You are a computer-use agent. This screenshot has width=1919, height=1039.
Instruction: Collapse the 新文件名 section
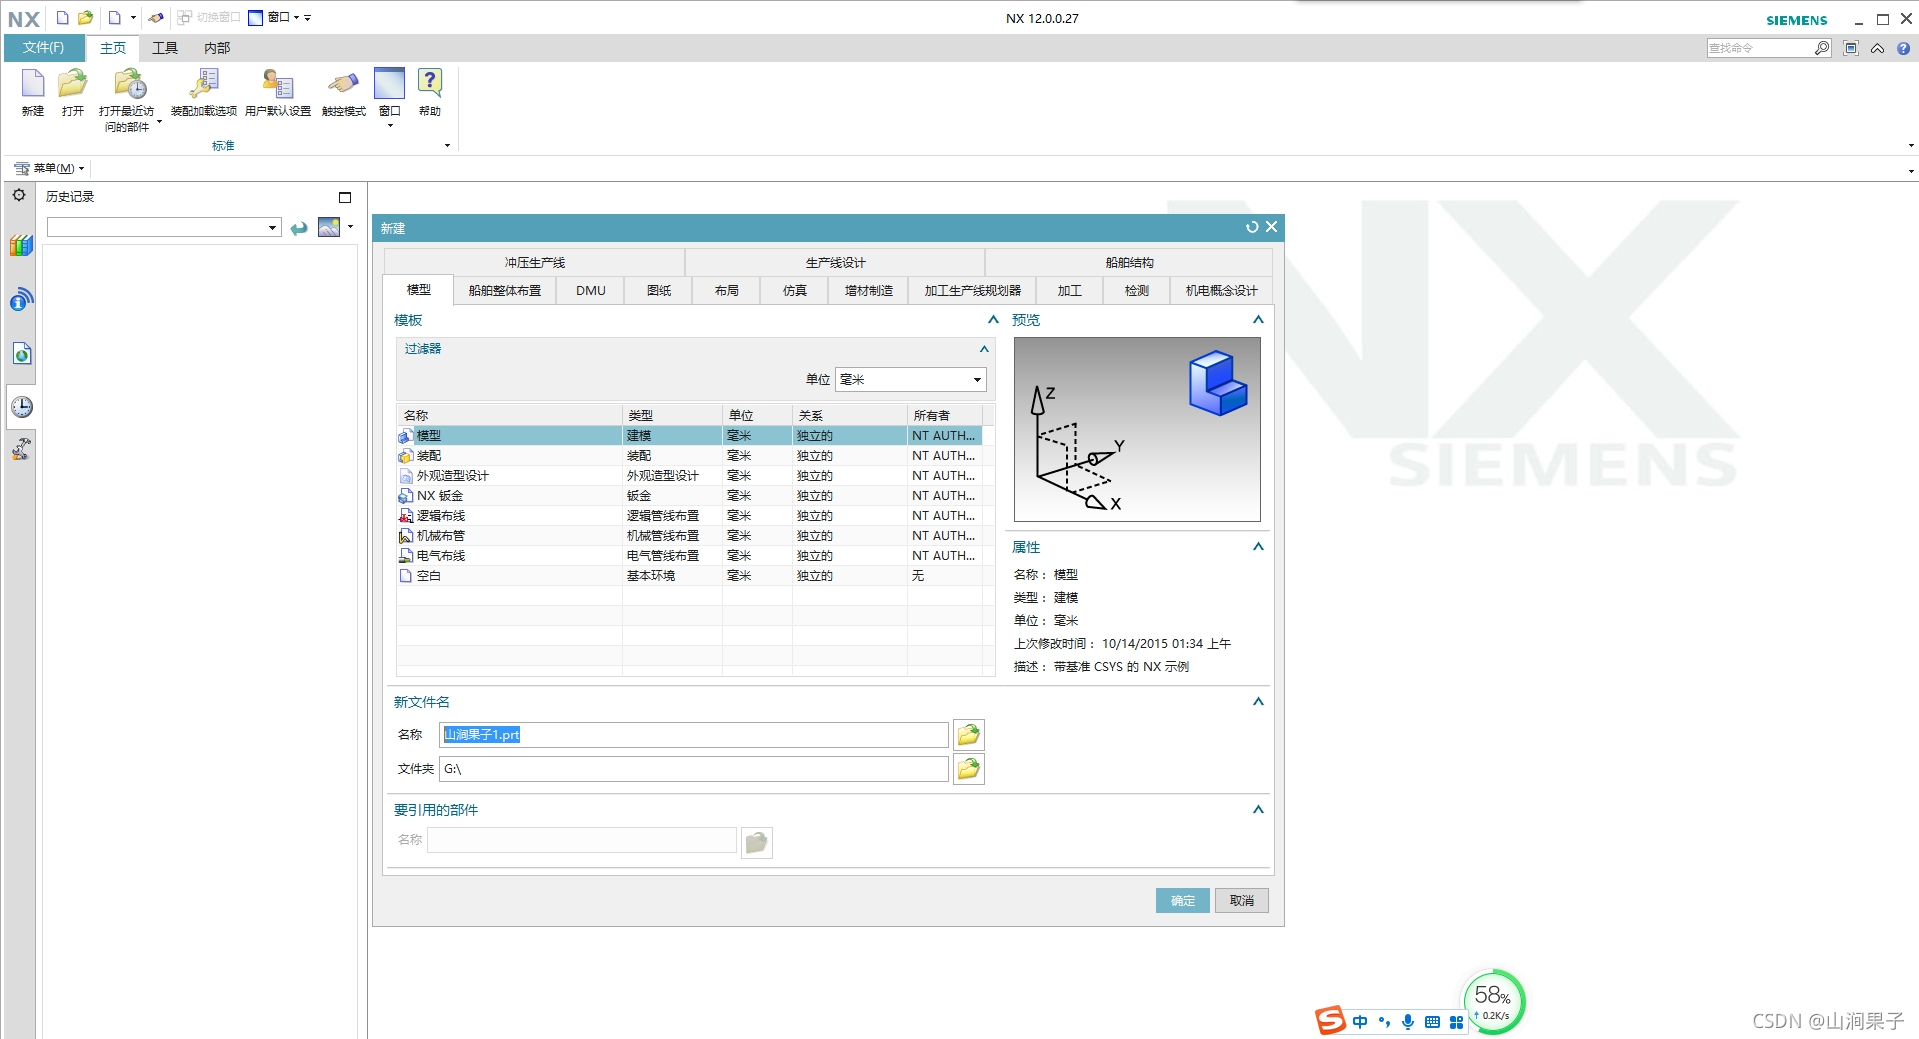pos(1258,702)
